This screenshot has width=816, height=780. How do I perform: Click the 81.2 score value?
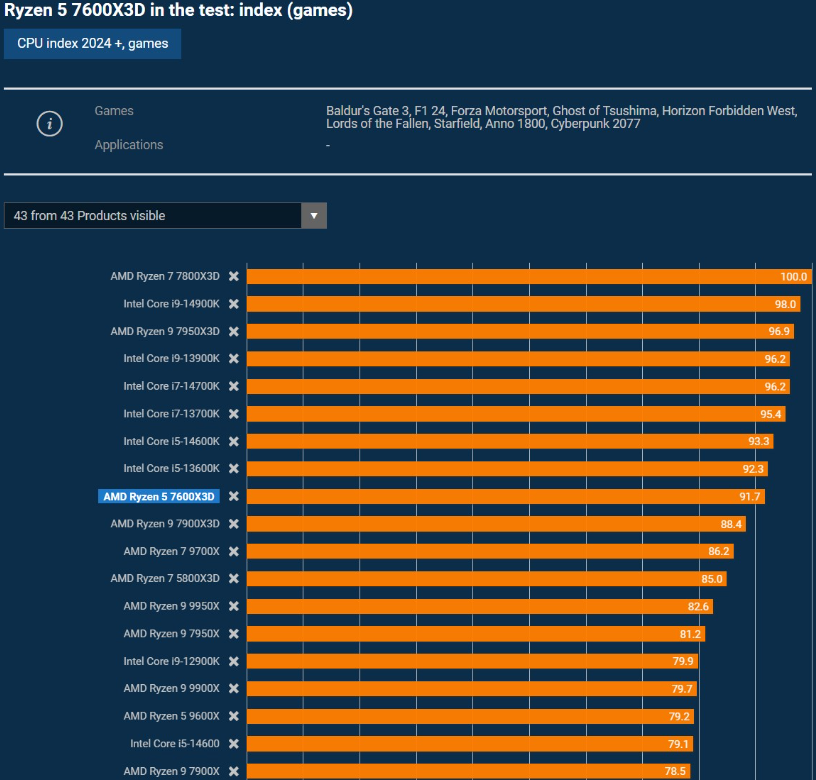(690, 634)
